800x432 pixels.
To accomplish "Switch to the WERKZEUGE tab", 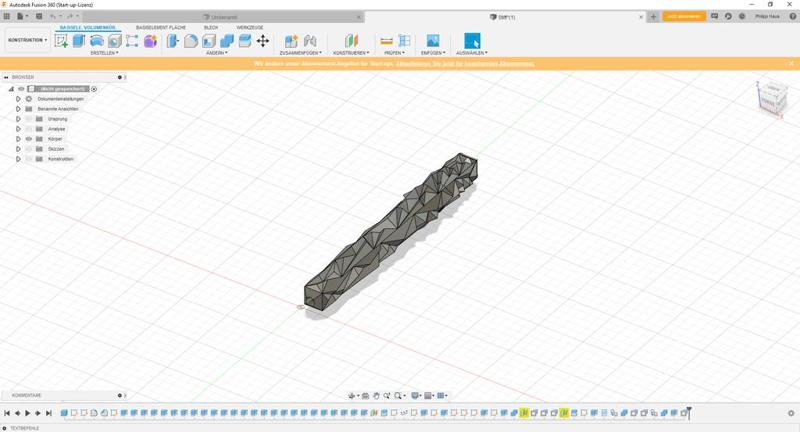I will 250,28.
